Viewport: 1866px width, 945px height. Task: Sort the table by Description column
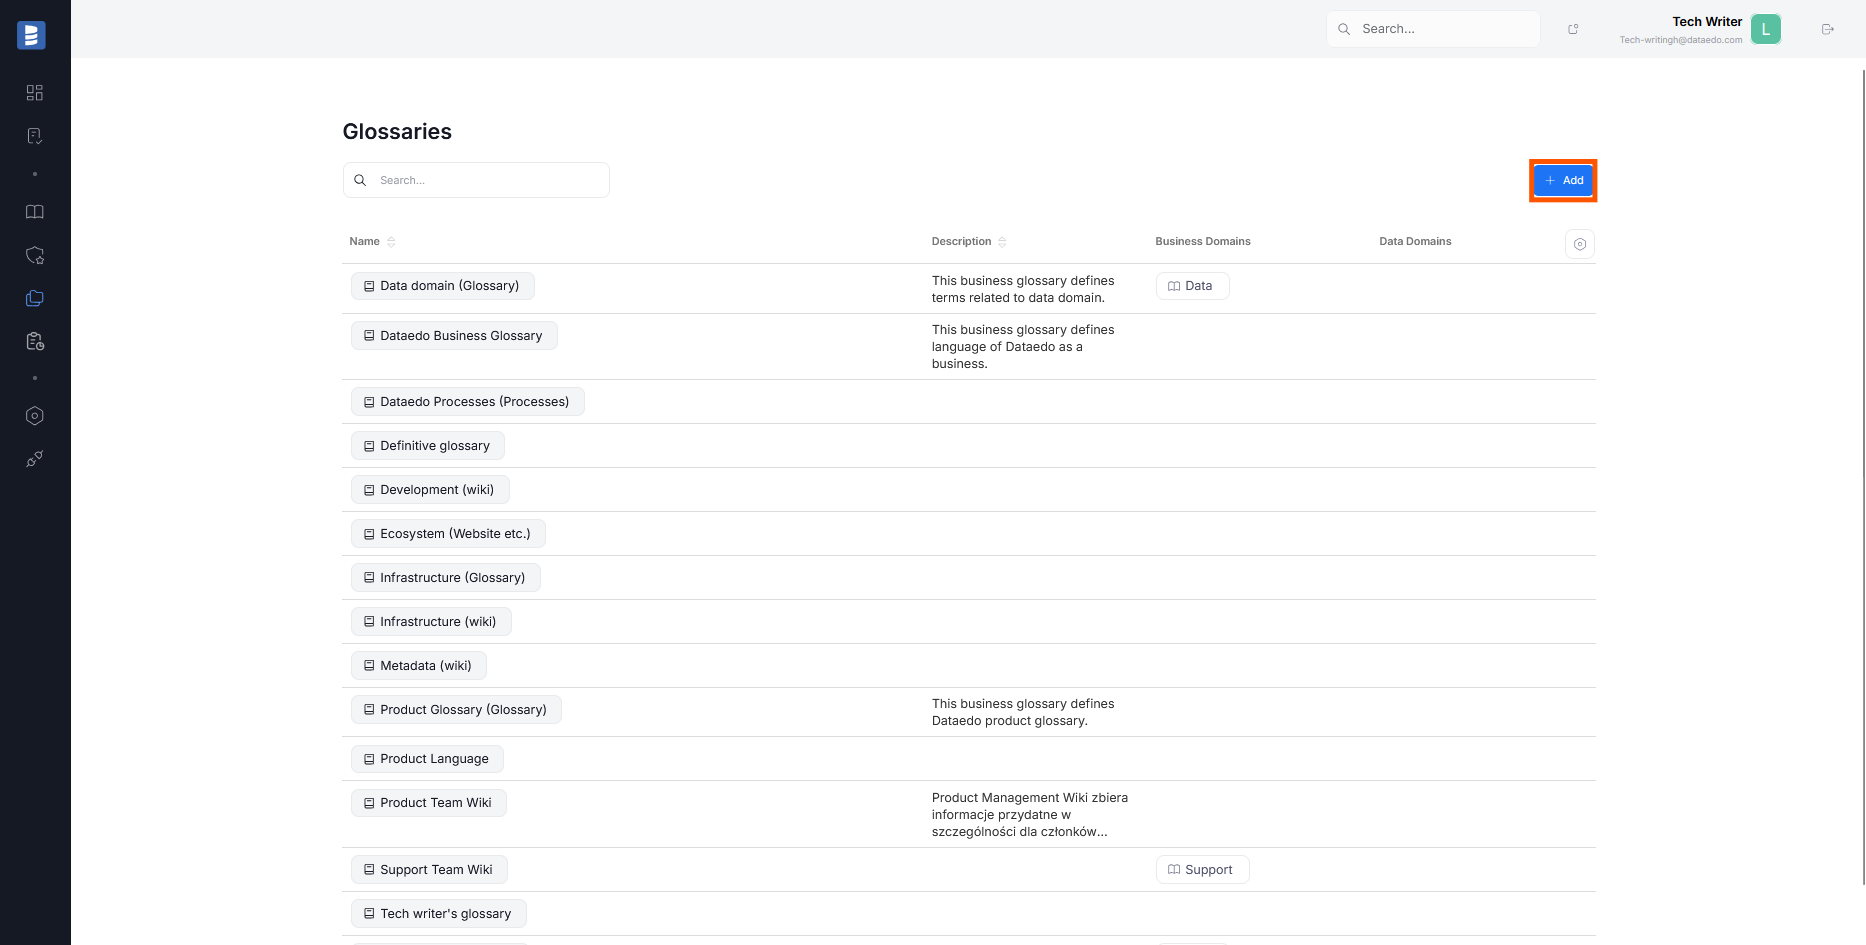(x=1002, y=242)
